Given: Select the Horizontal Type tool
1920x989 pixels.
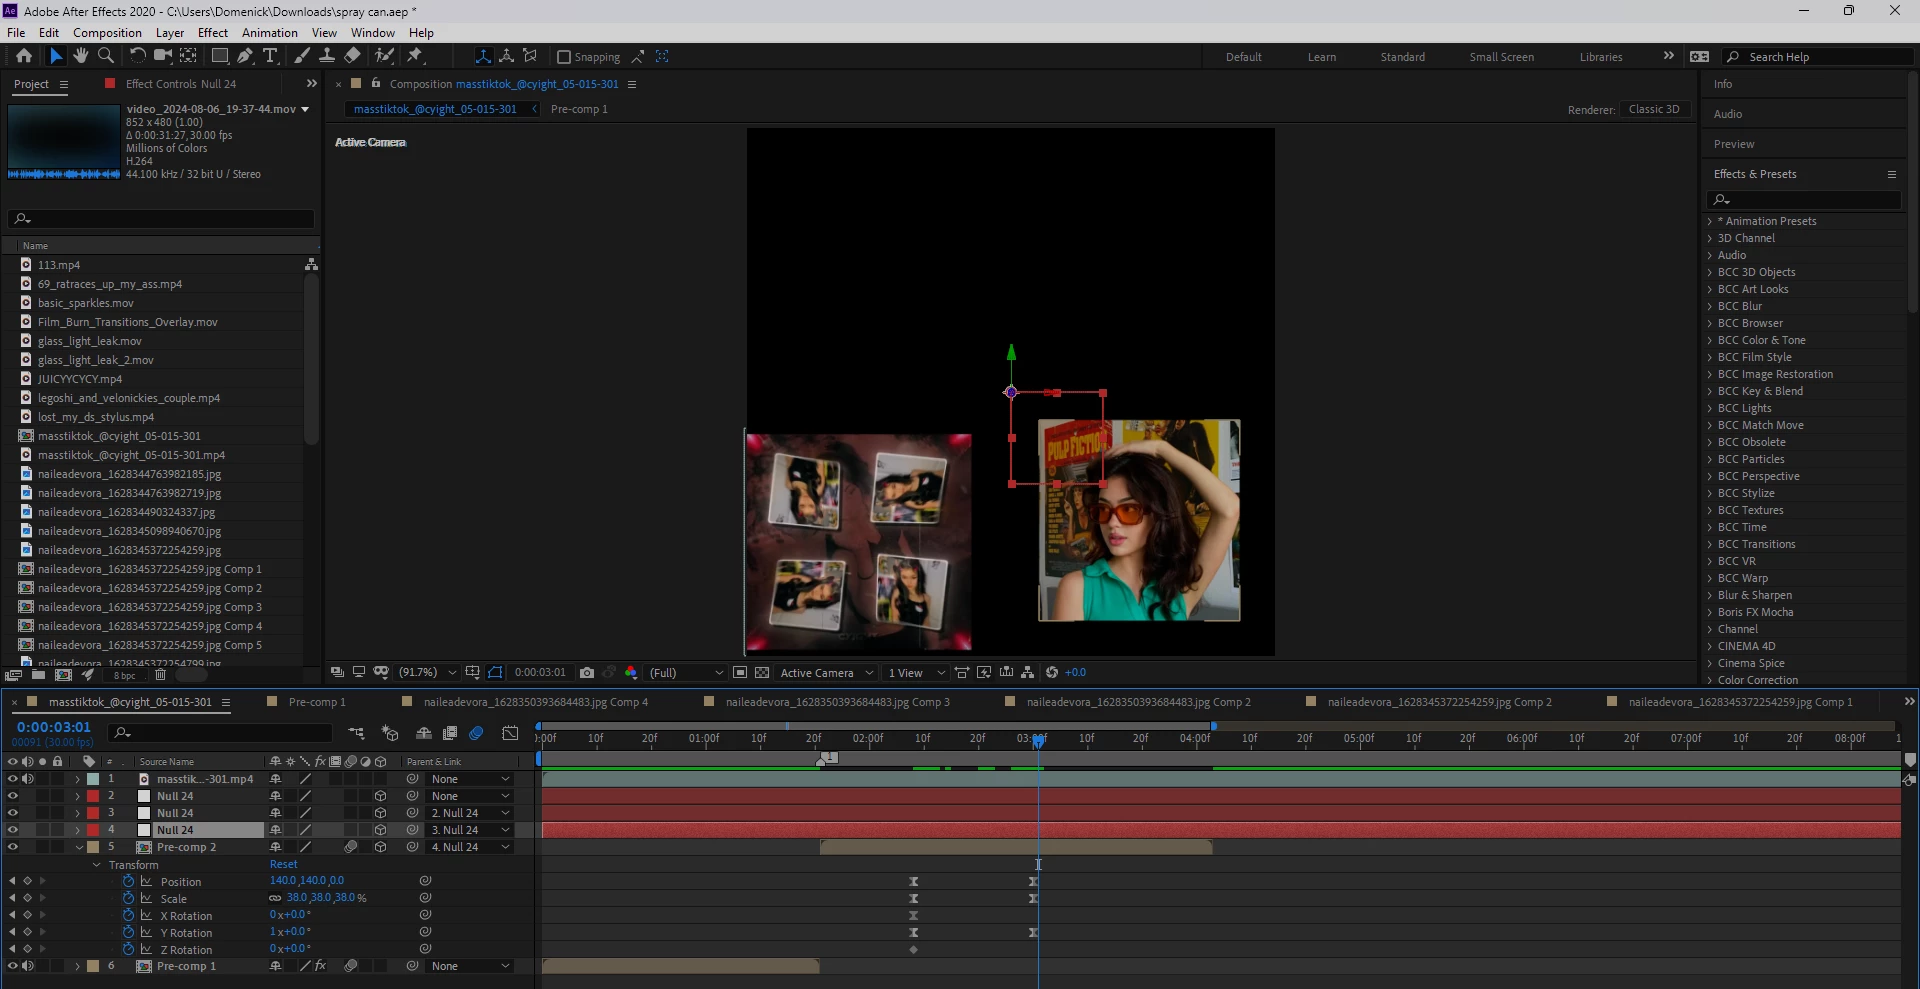Looking at the screenshot, I should click(270, 56).
